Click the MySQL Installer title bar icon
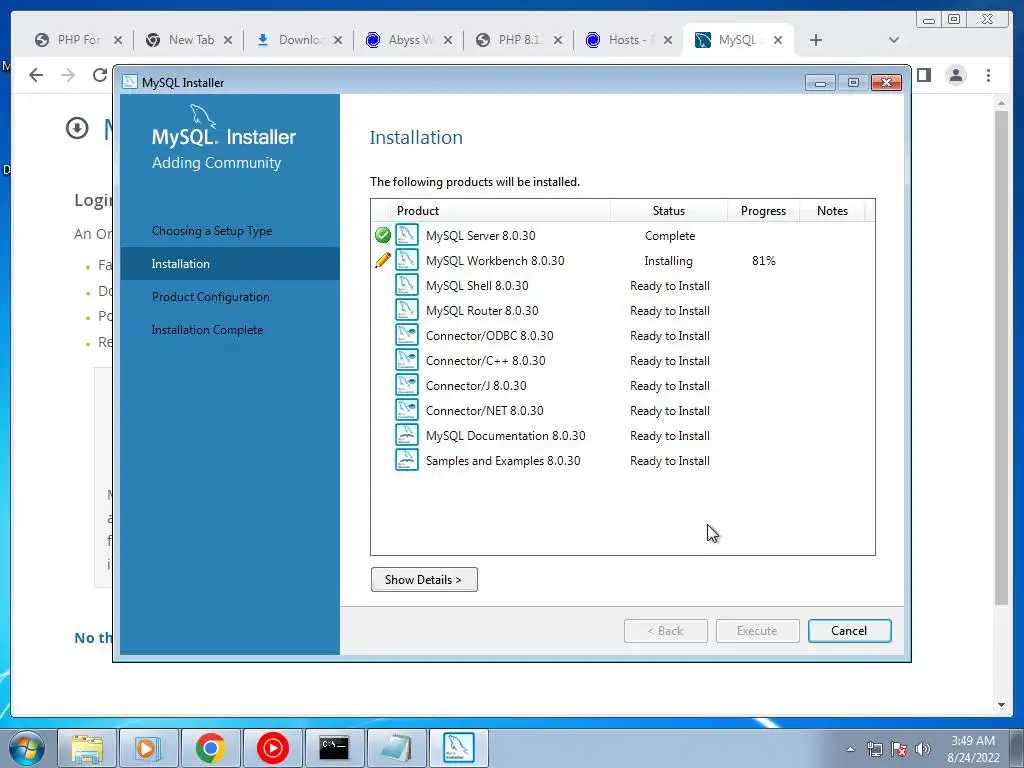This screenshot has height=768, width=1024. 130,82
